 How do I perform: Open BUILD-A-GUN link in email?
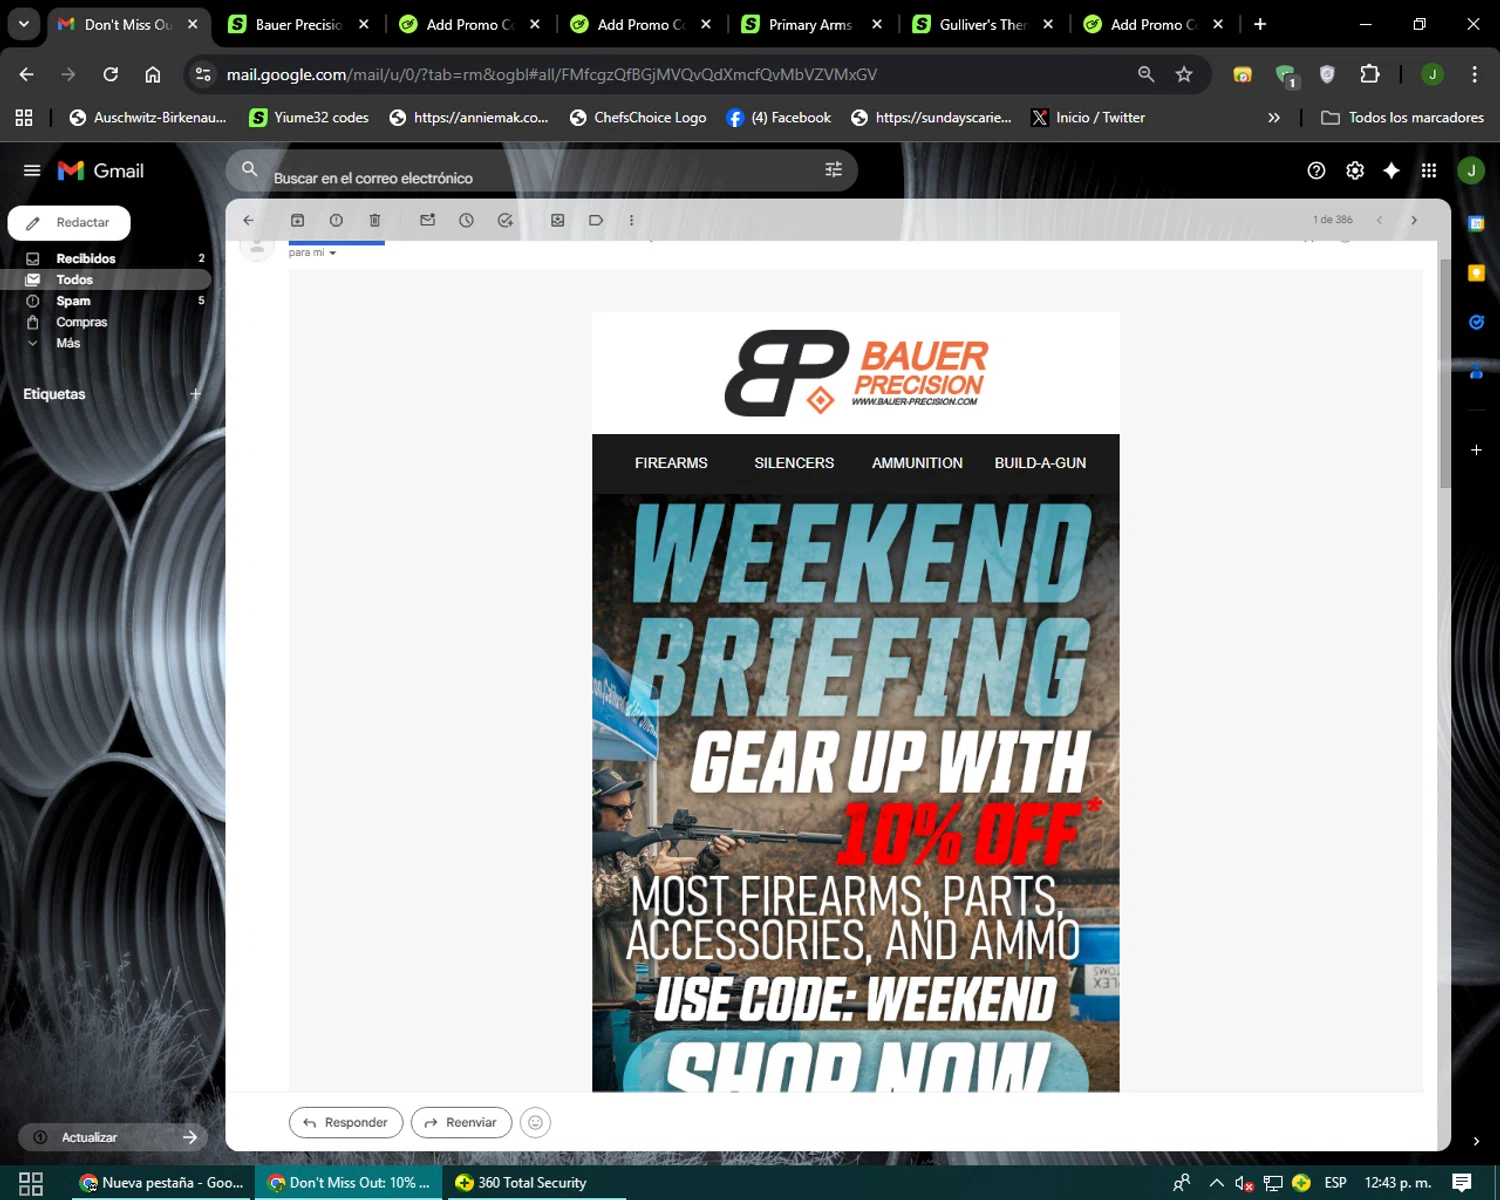click(x=1040, y=463)
